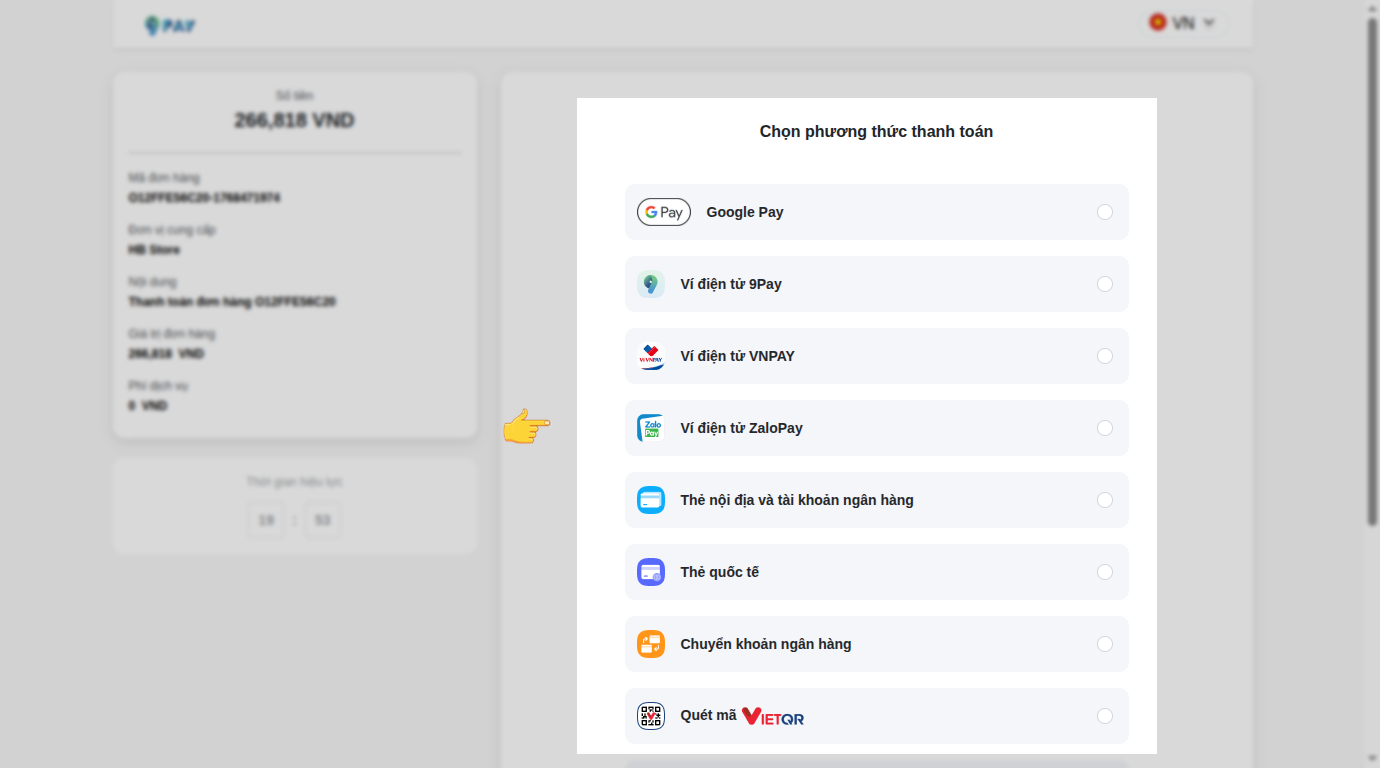Click the VNPAY wallet logo icon
Image resolution: width=1380 pixels, height=768 pixels.
point(651,356)
